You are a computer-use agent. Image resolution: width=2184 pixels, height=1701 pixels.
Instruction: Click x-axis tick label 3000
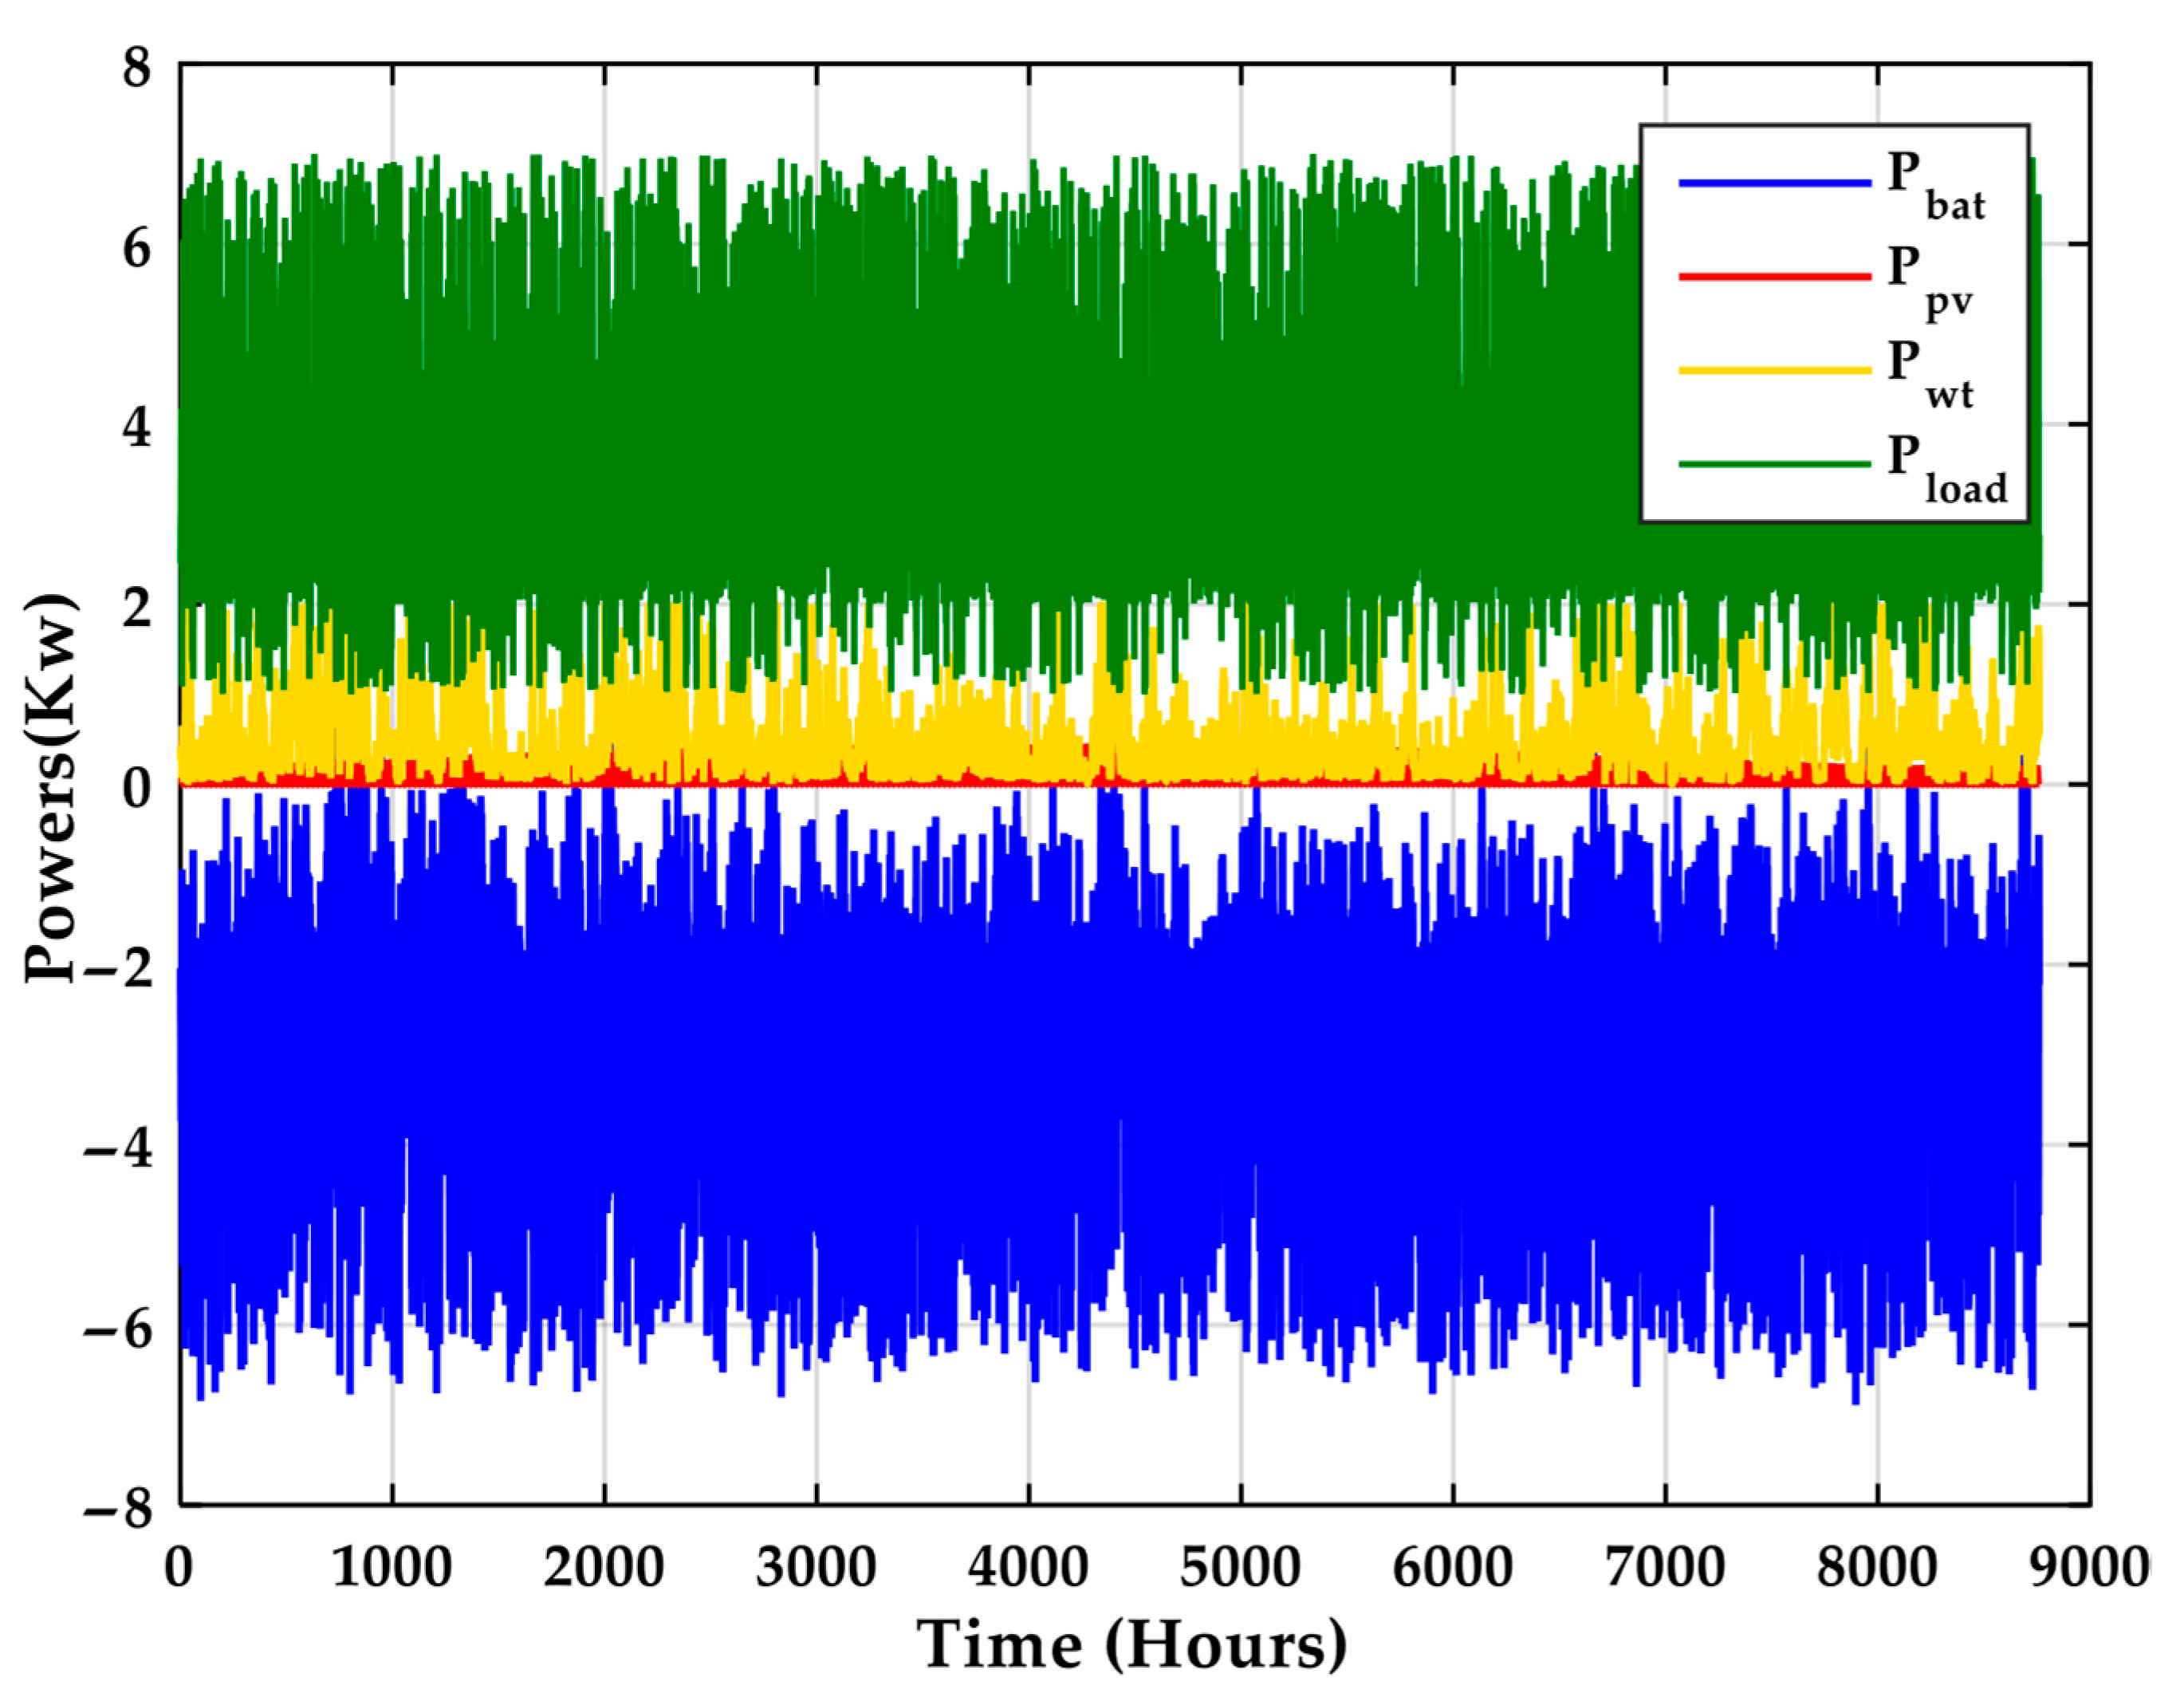[816, 1567]
